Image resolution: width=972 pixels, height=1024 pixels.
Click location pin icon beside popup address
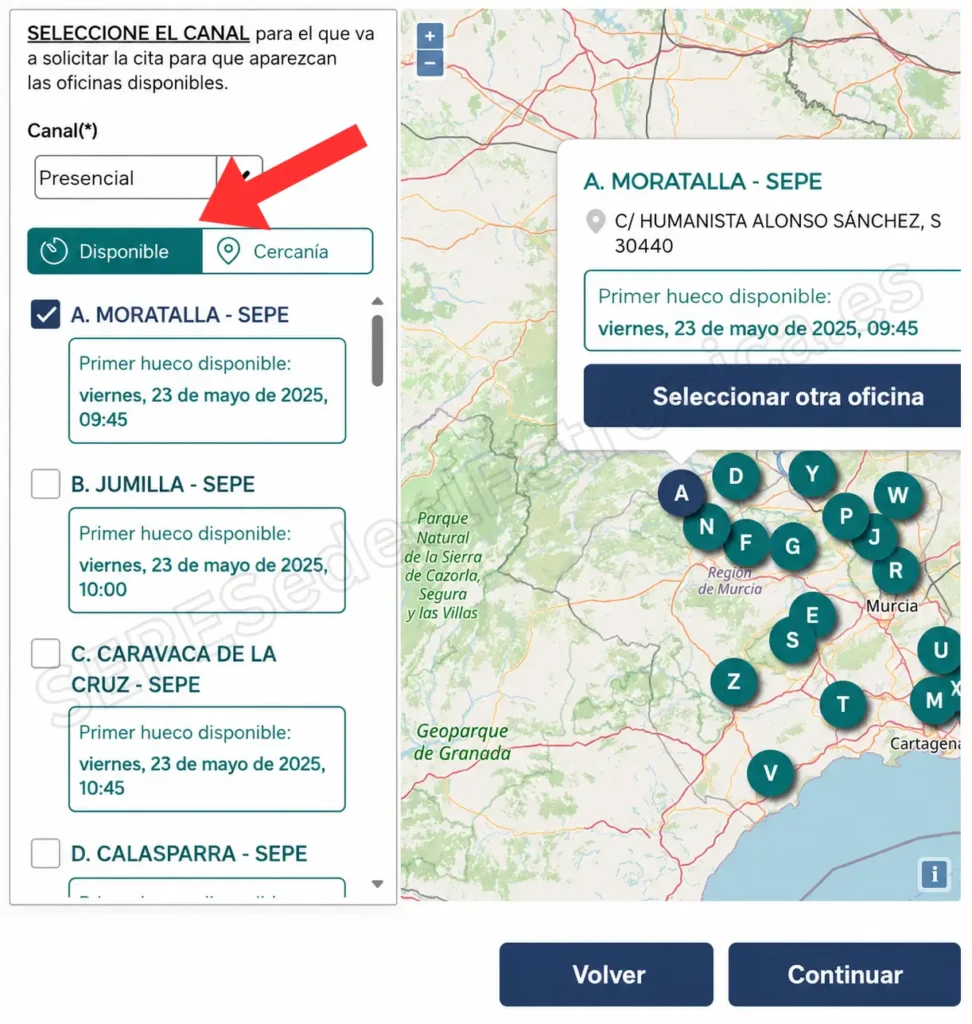[595, 221]
